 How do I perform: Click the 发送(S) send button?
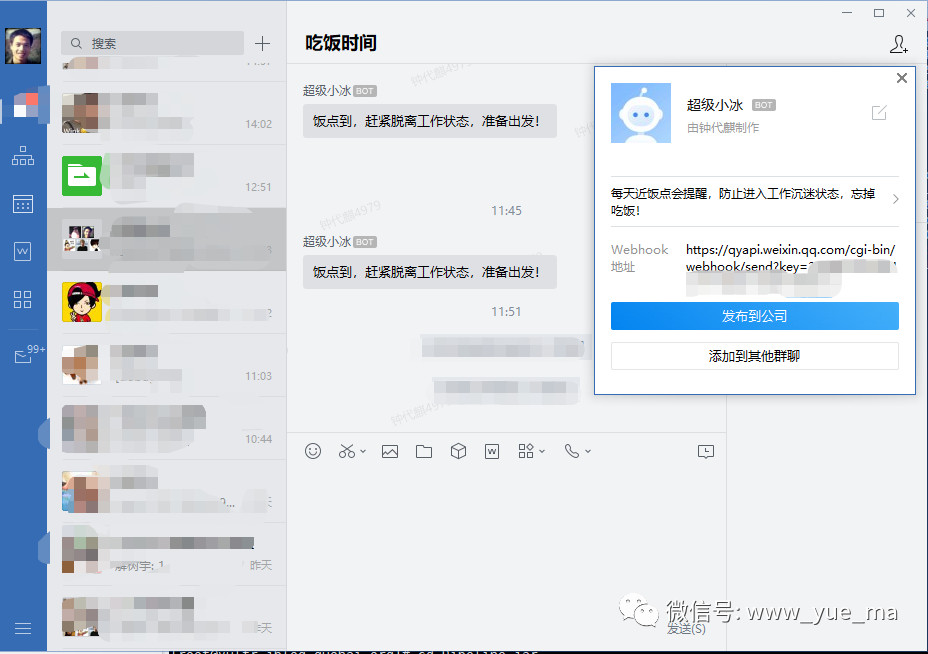(687, 629)
